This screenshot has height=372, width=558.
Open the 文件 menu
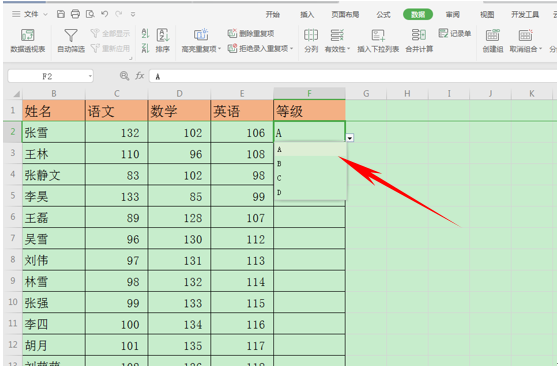coord(30,14)
